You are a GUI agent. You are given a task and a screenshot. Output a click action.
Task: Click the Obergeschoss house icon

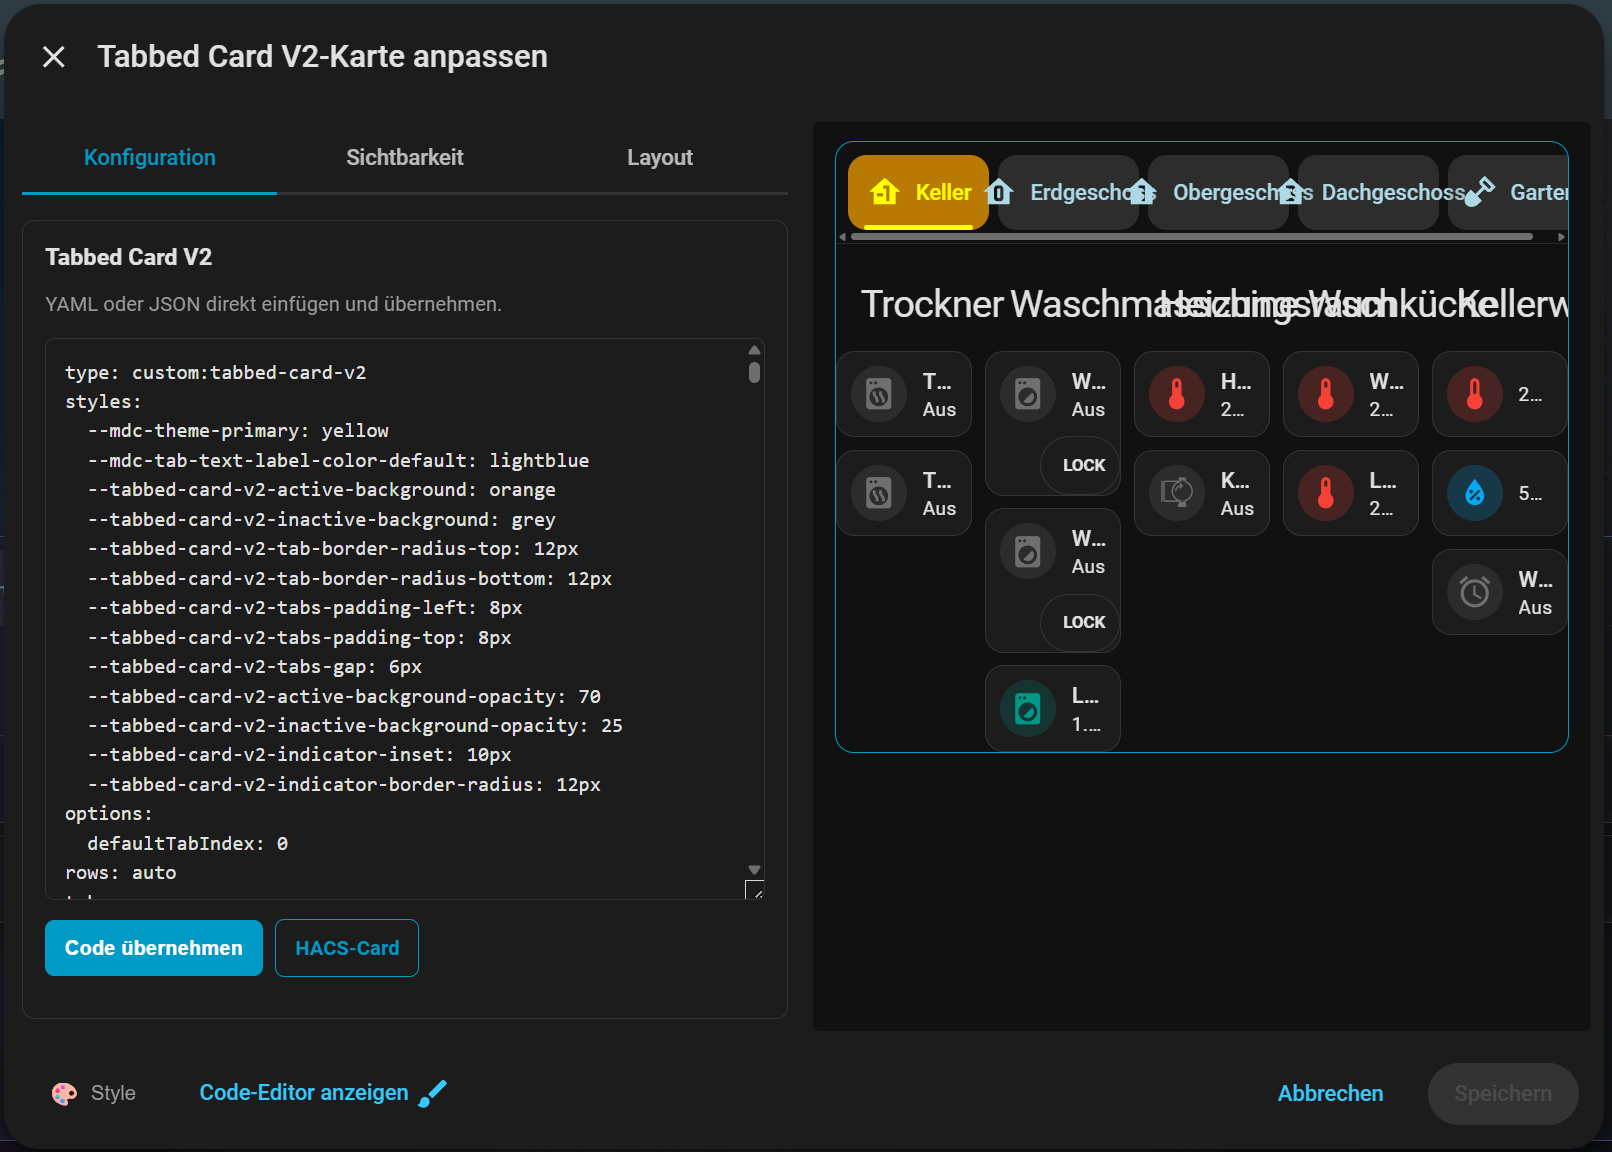(x=1142, y=192)
